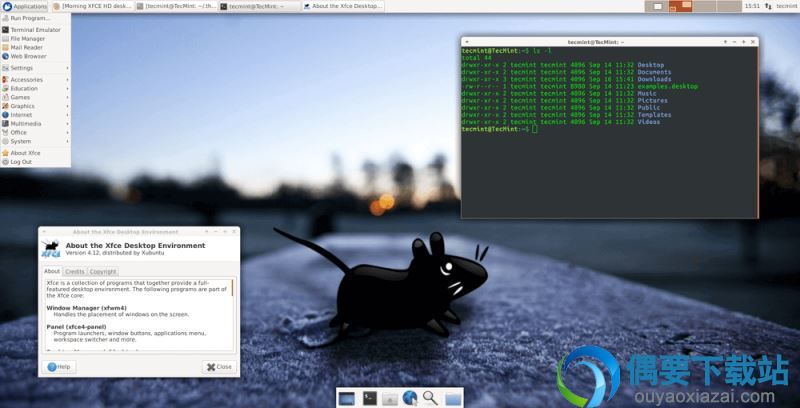
Task: Switch to the fourth workspace in the pager
Action: (729, 6)
